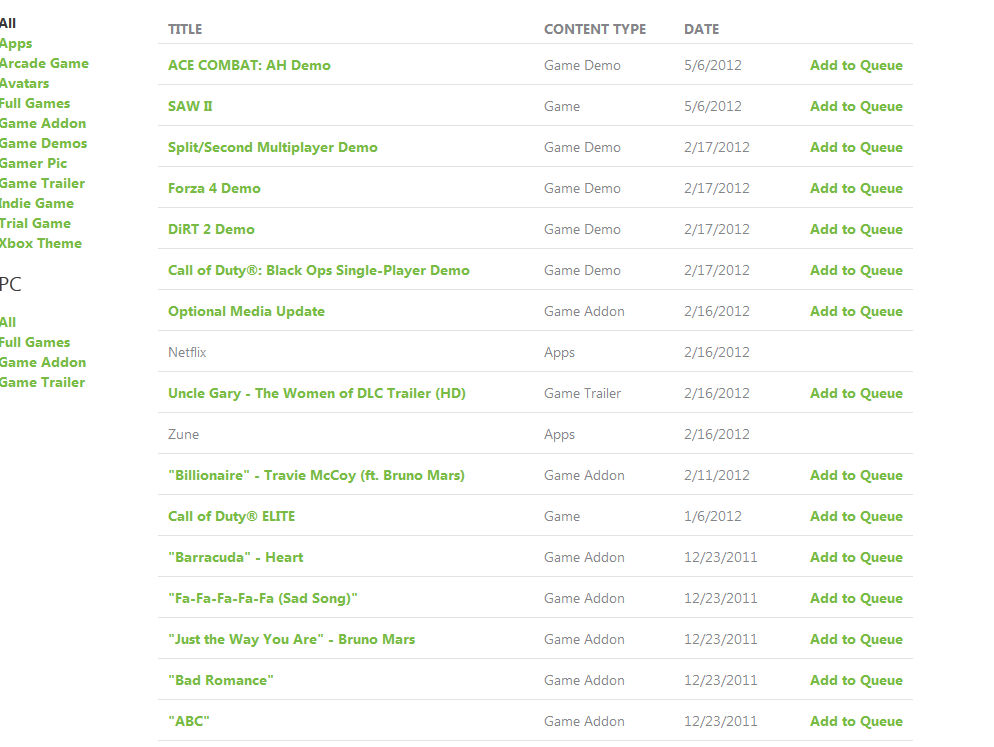Add "Bad Romance" to queue
The width and height of the screenshot is (994, 747).
coord(856,680)
